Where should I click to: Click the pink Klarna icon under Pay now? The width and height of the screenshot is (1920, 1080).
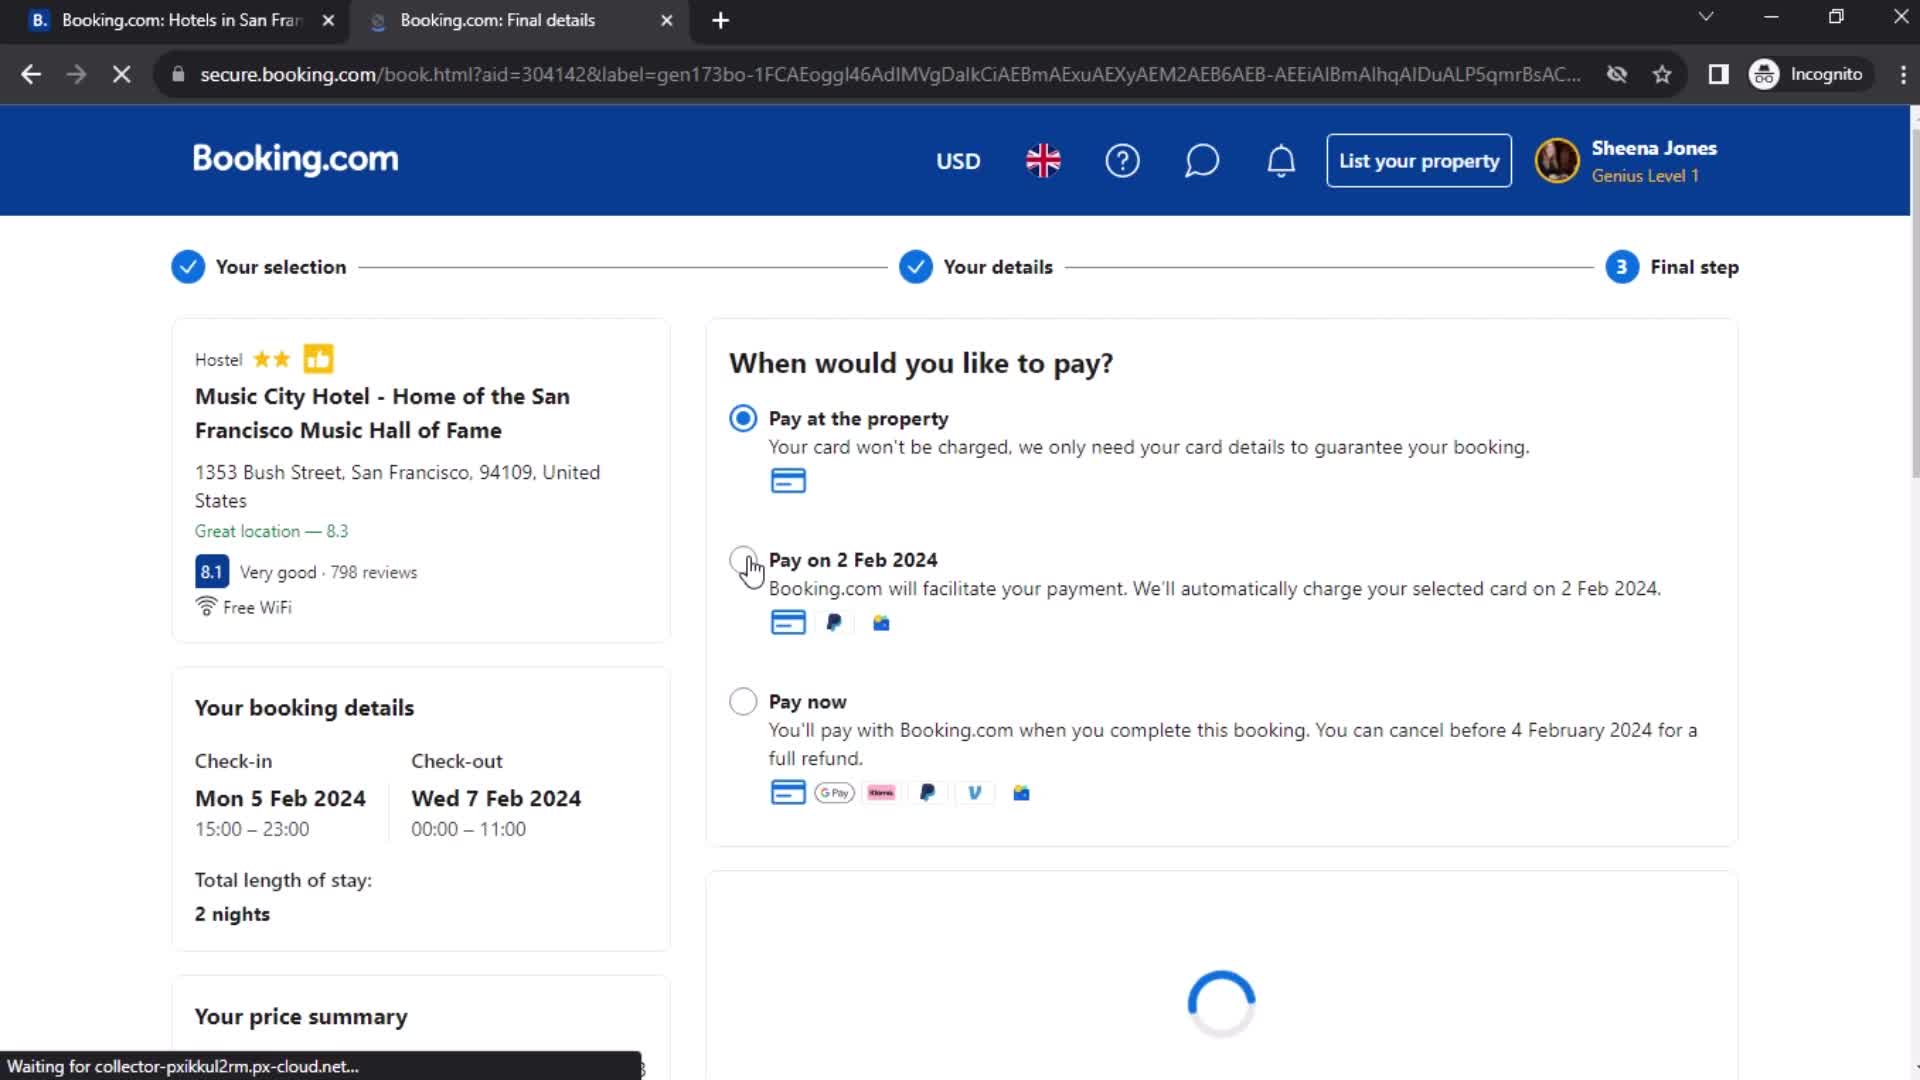881,793
